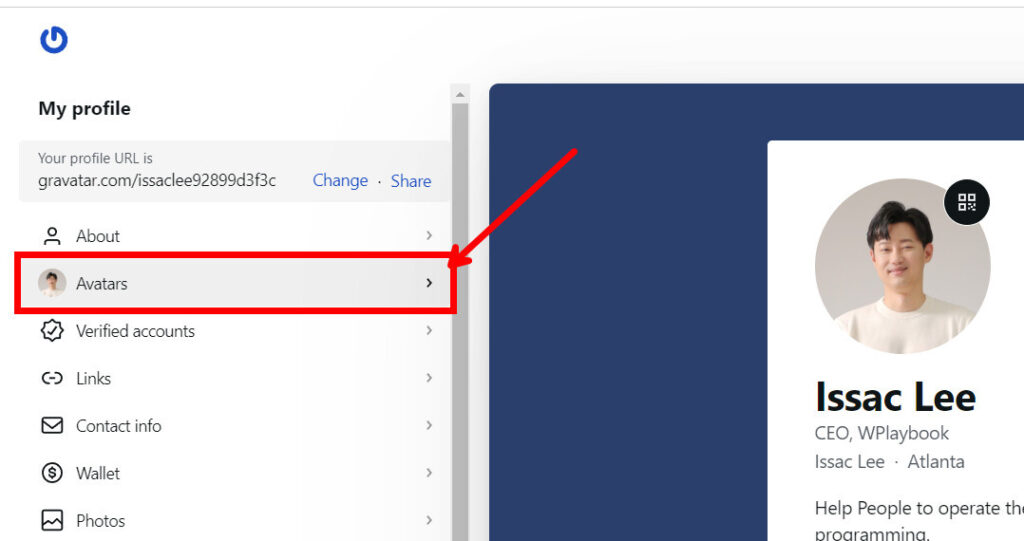
Task: Click the Links chain icon
Action: [x=52, y=378]
